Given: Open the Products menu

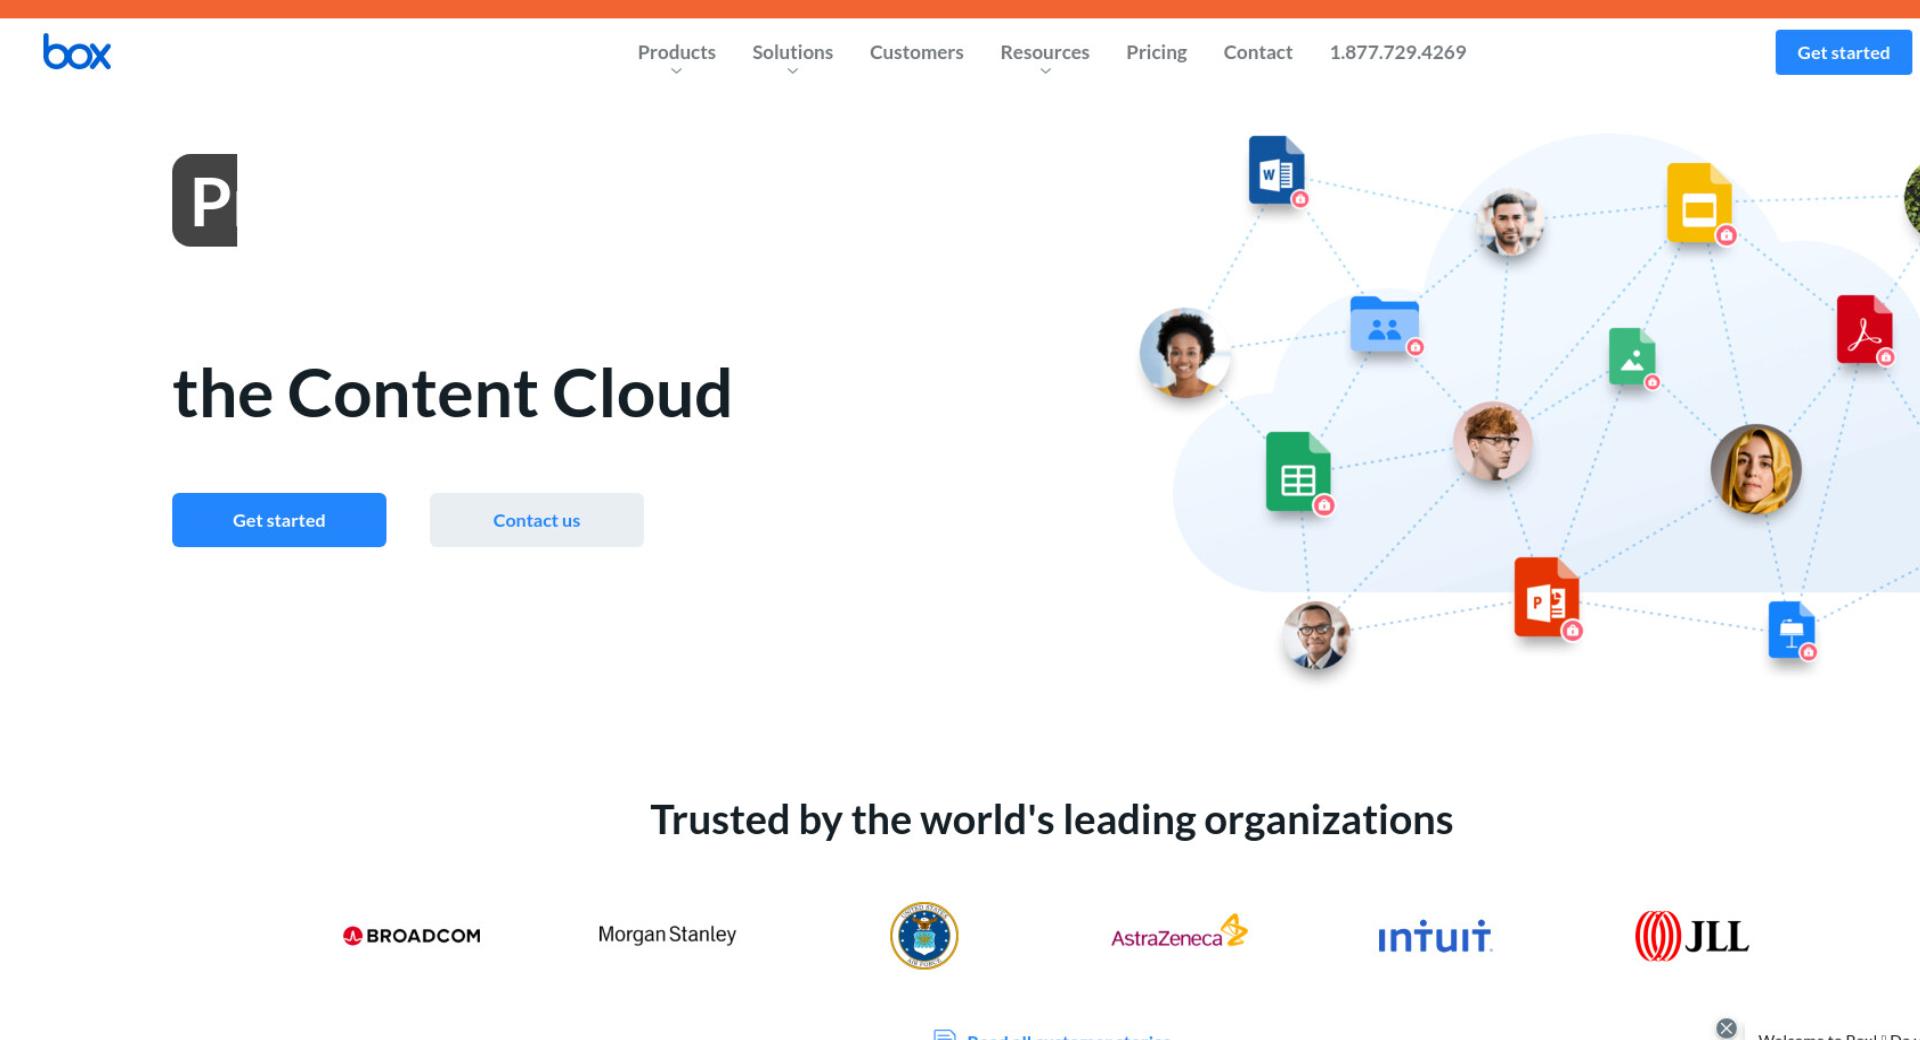Looking at the screenshot, I should coord(676,52).
